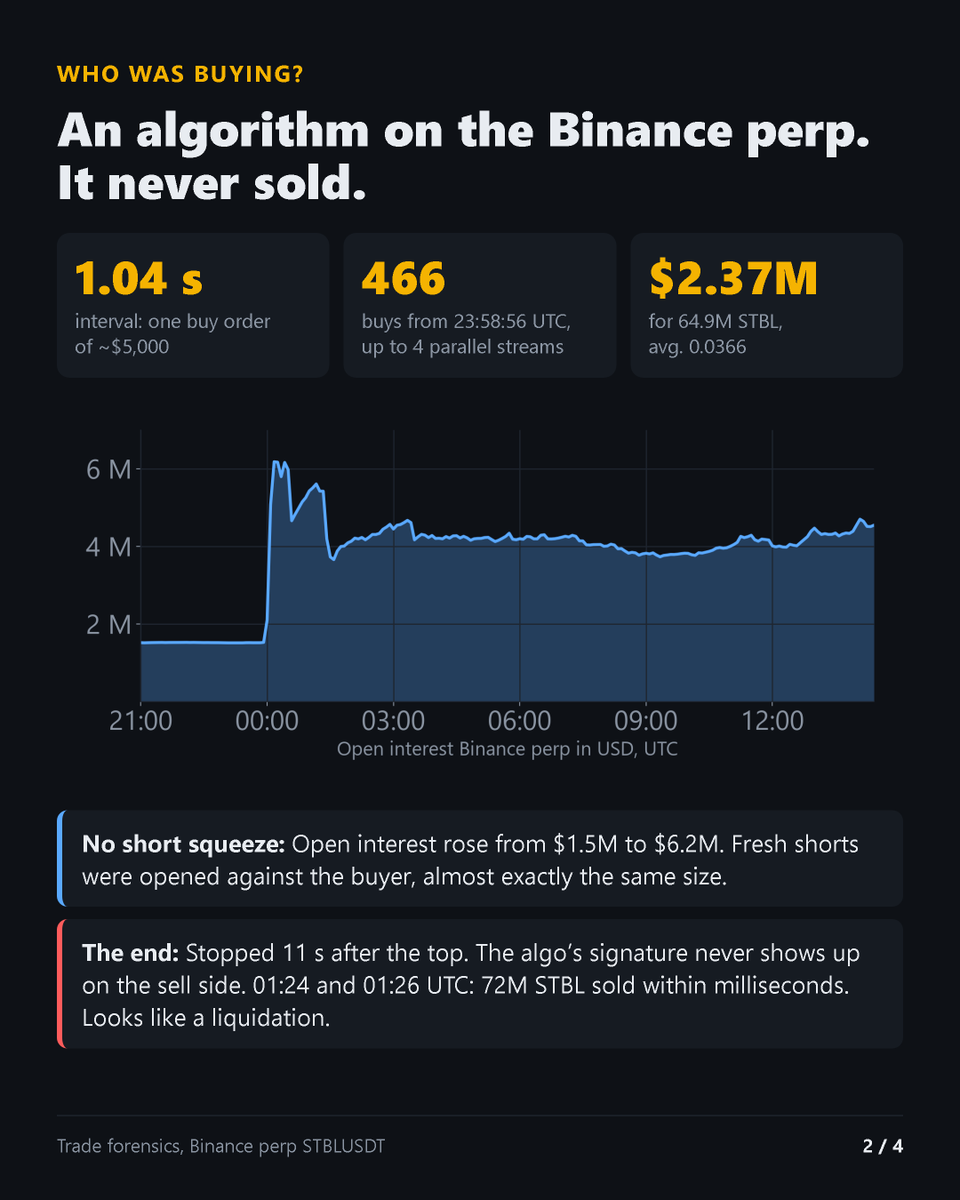Select 'The end' note box with red border
Image resolution: width=960 pixels, height=1200 pixels.
click(x=480, y=984)
